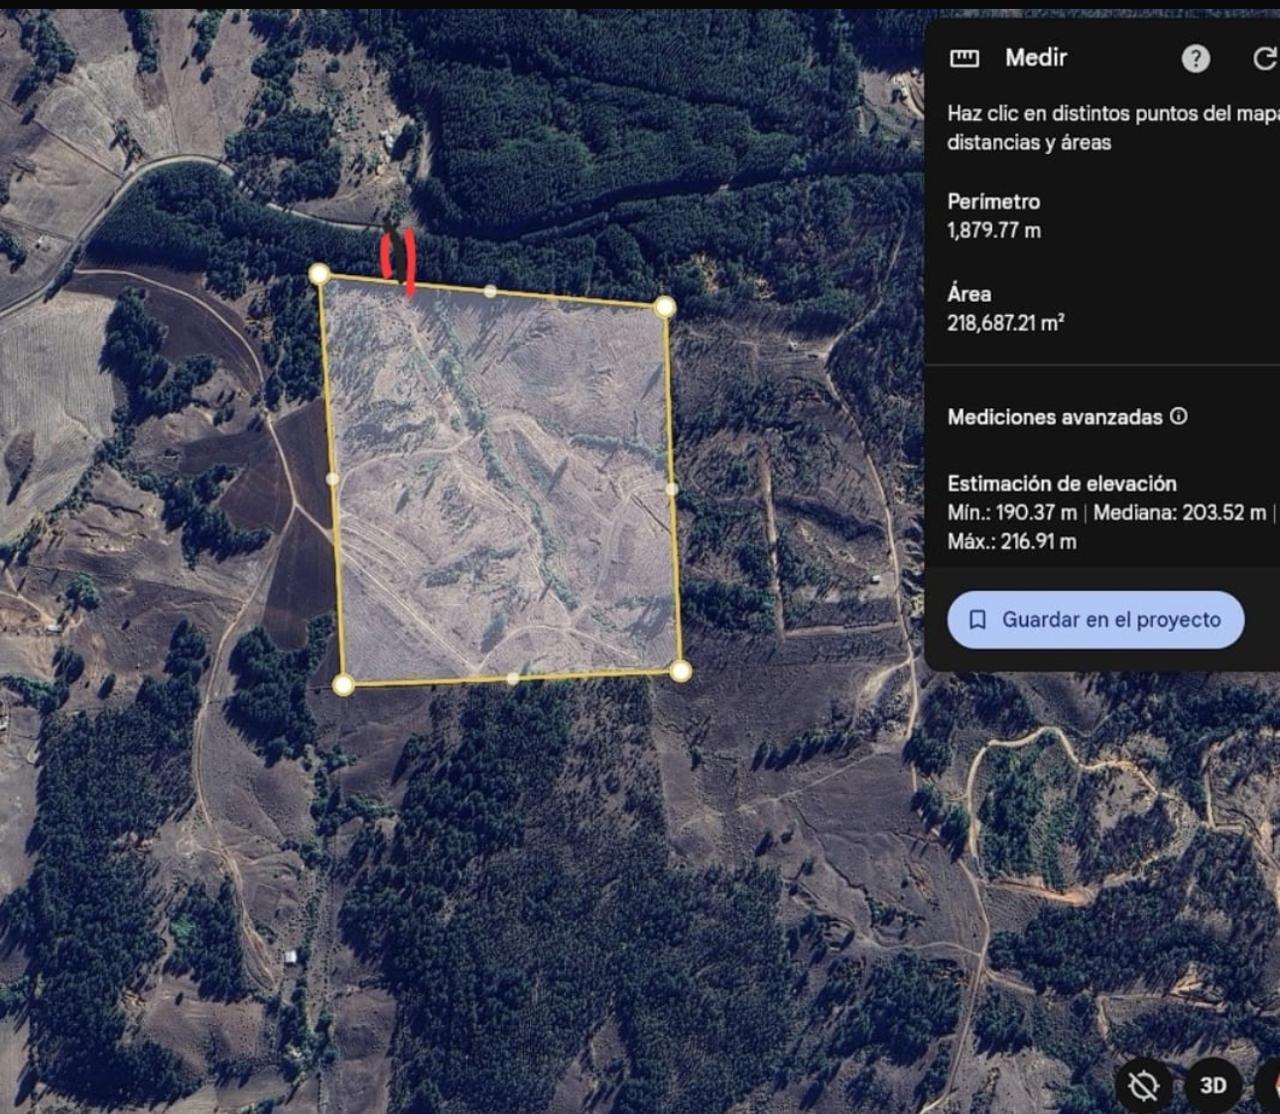Screen dimensions: 1280x1114
Task: Click midpoint handle on polygon's top edge
Action: coord(490,291)
